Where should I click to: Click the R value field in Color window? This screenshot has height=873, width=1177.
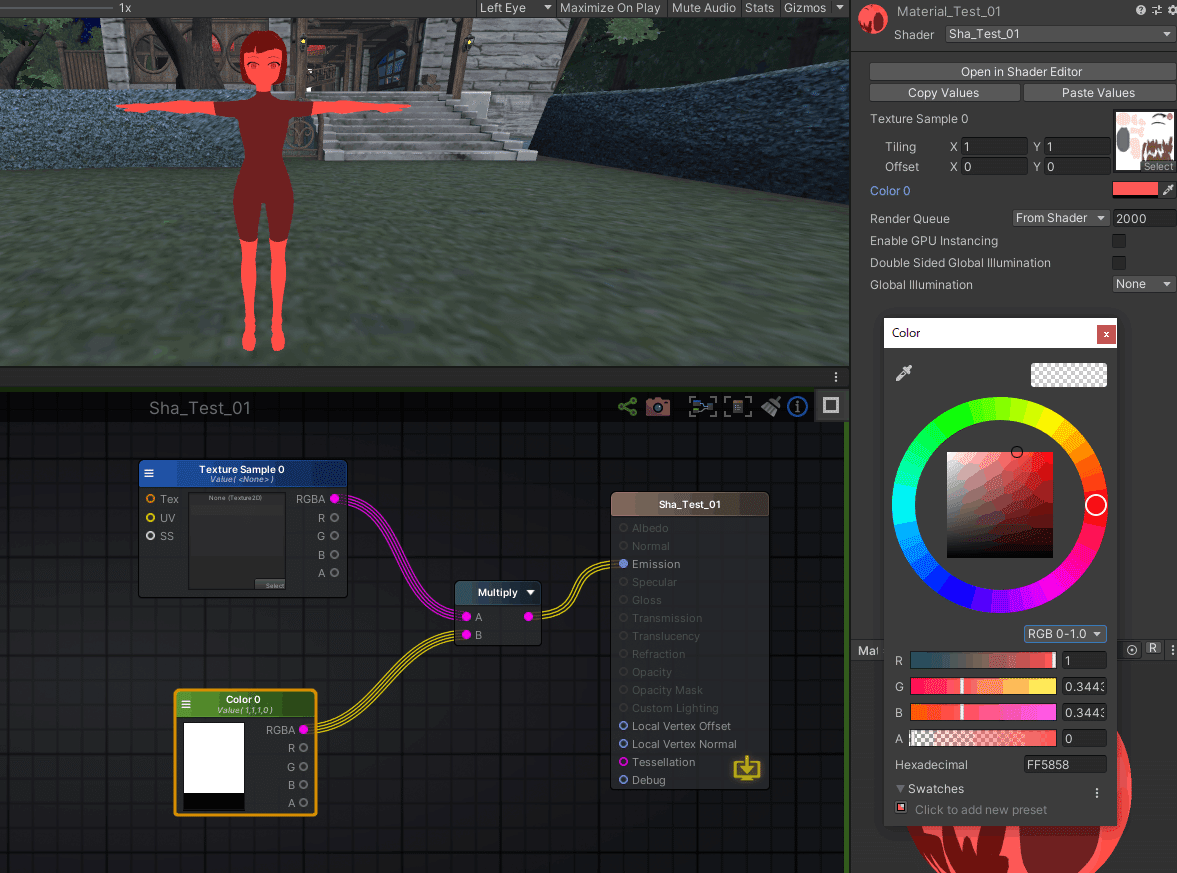1084,660
